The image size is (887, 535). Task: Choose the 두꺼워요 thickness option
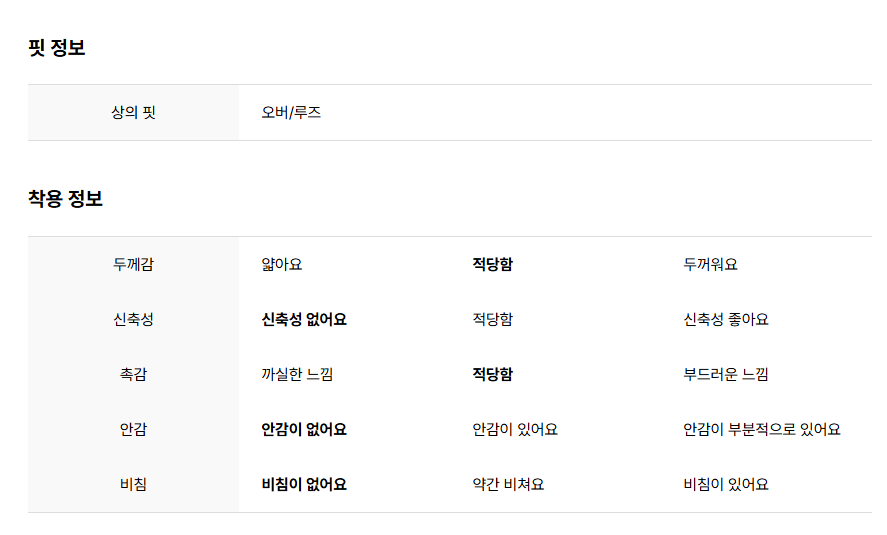tap(711, 264)
